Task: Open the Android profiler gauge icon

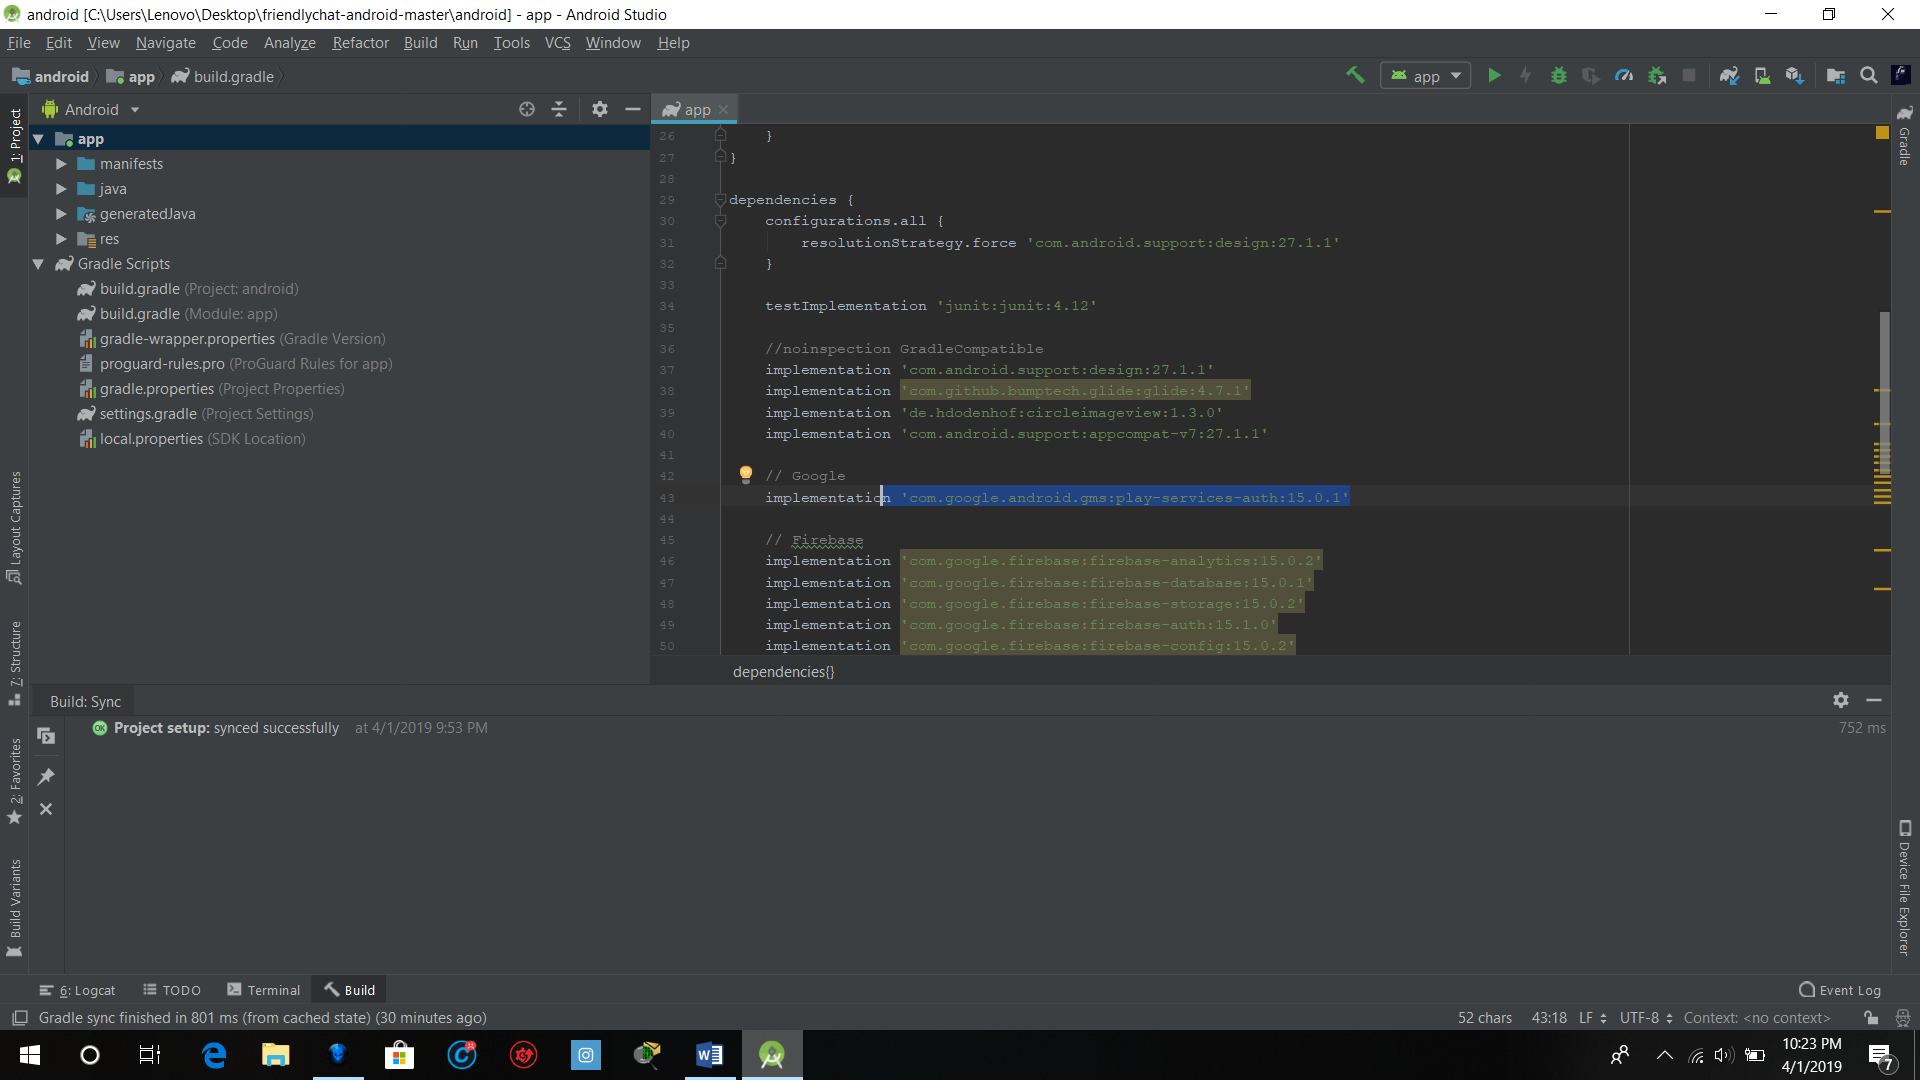Action: [1624, 75]
